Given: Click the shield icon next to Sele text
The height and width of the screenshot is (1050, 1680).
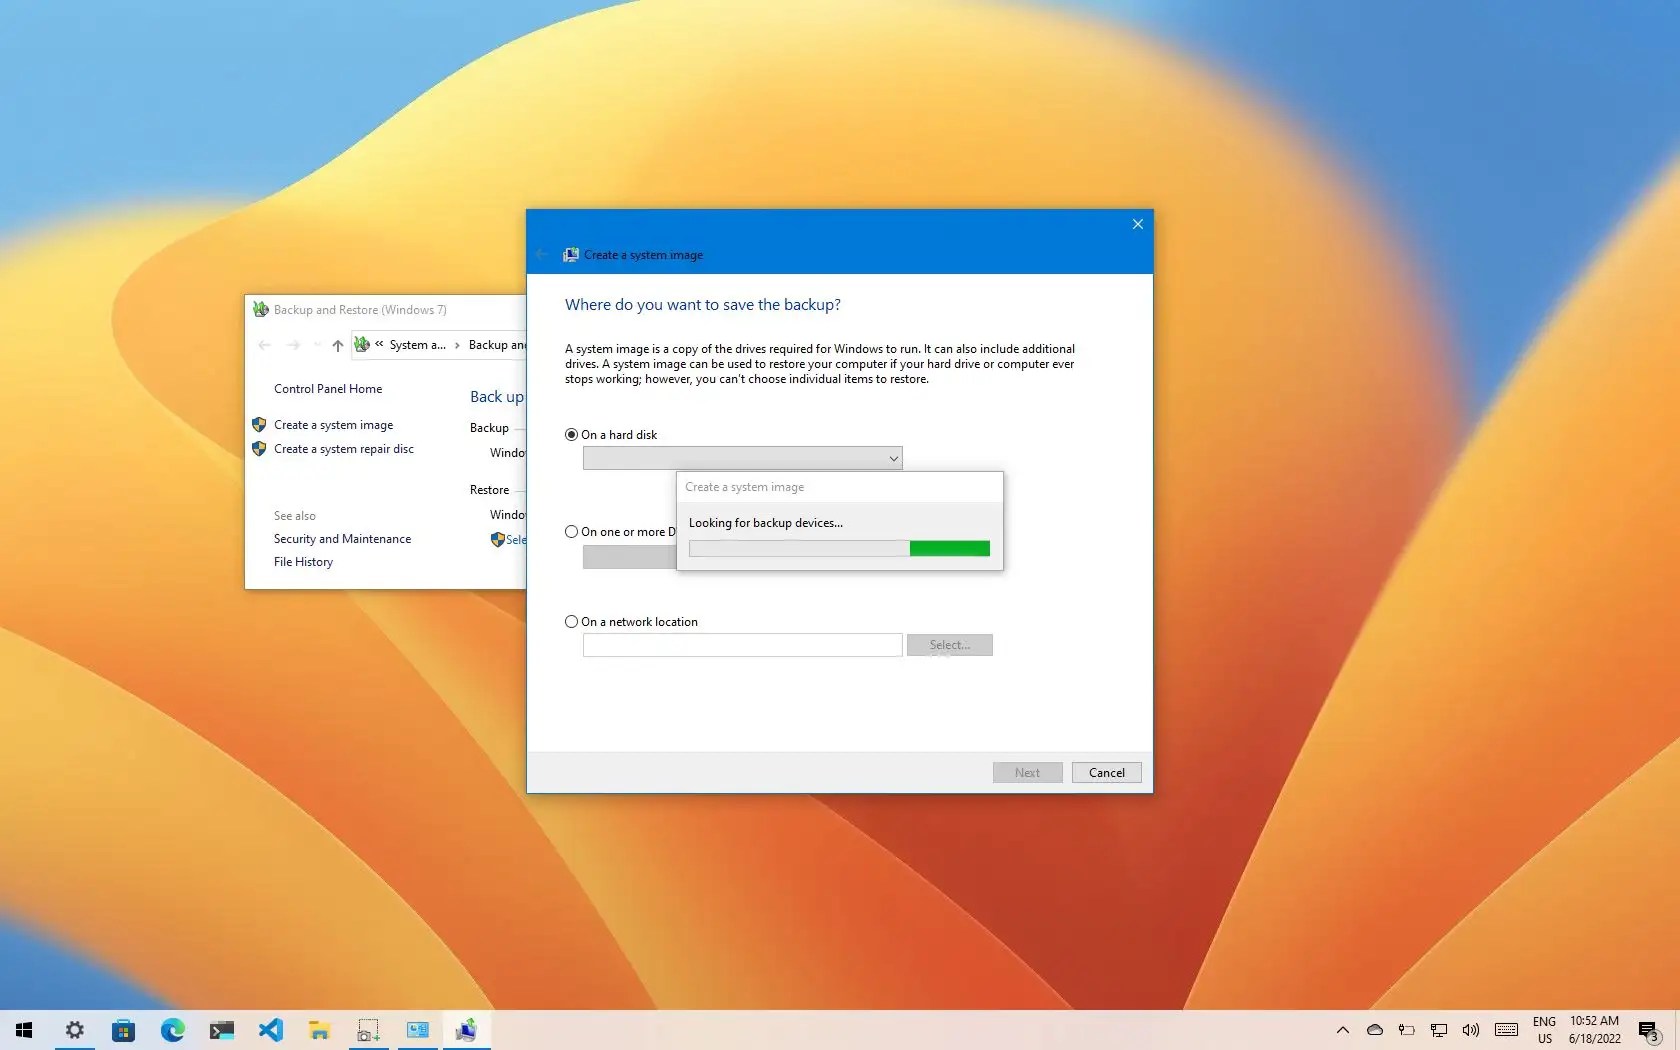Looking at the screenshot, I should [x=499, y=540].
